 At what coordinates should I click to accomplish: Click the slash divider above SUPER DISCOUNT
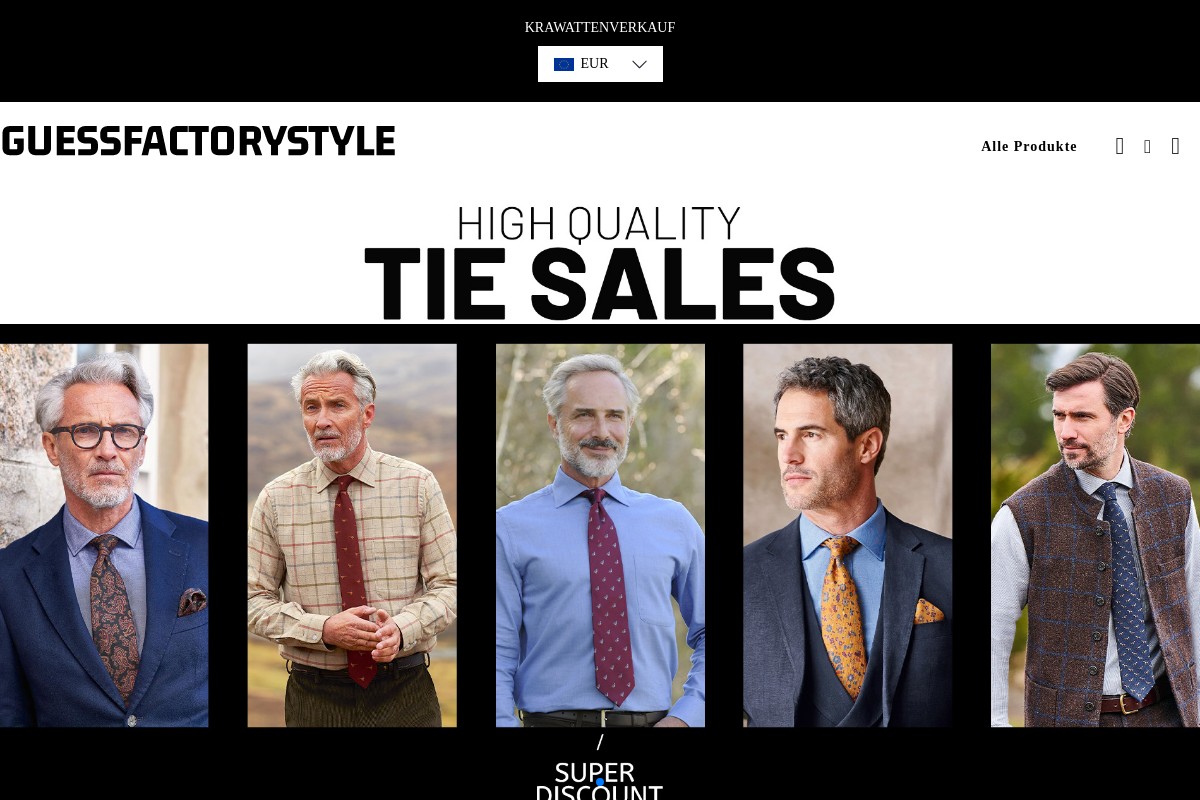(600, 742)
